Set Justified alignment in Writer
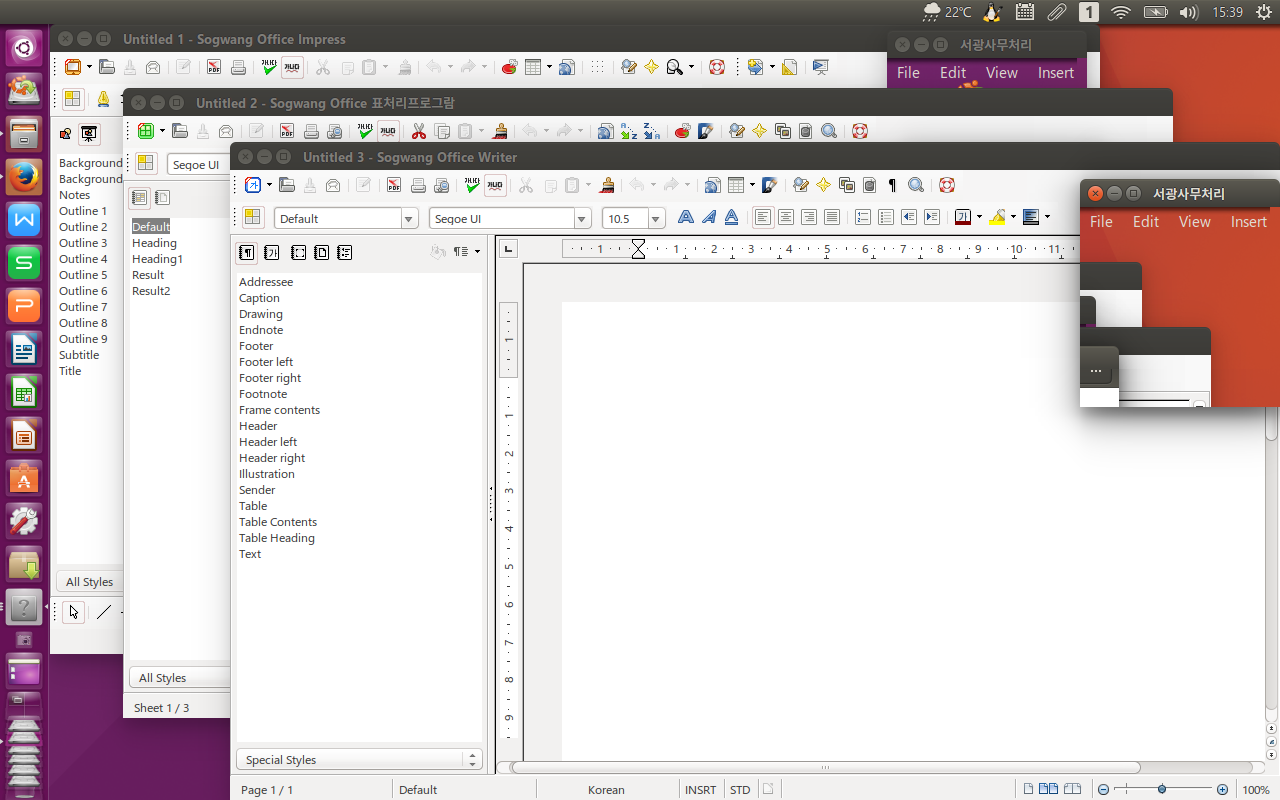Image resolution: width=1280 pixels, height=800 pixels. (832, 217)
